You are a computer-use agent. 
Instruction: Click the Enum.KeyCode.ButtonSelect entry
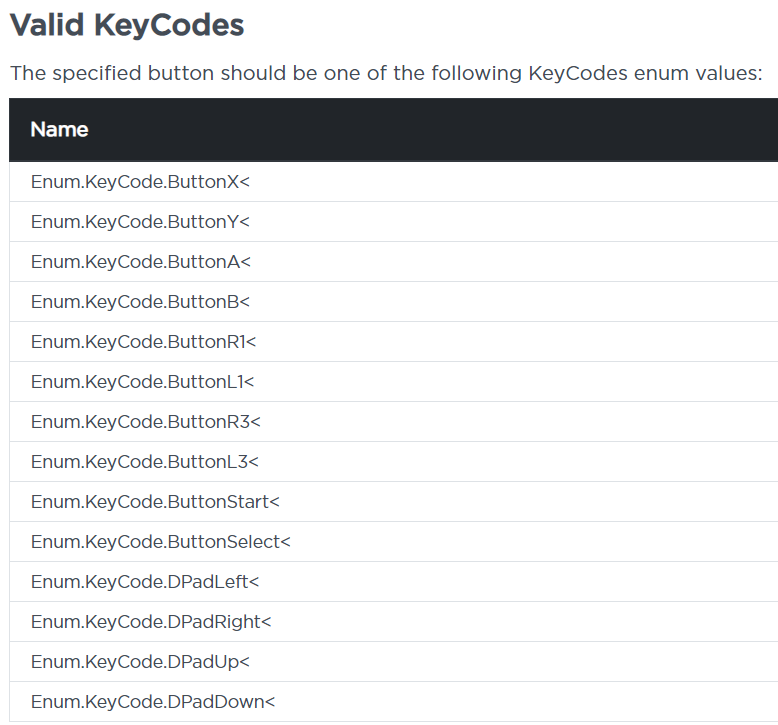point(160,542)
